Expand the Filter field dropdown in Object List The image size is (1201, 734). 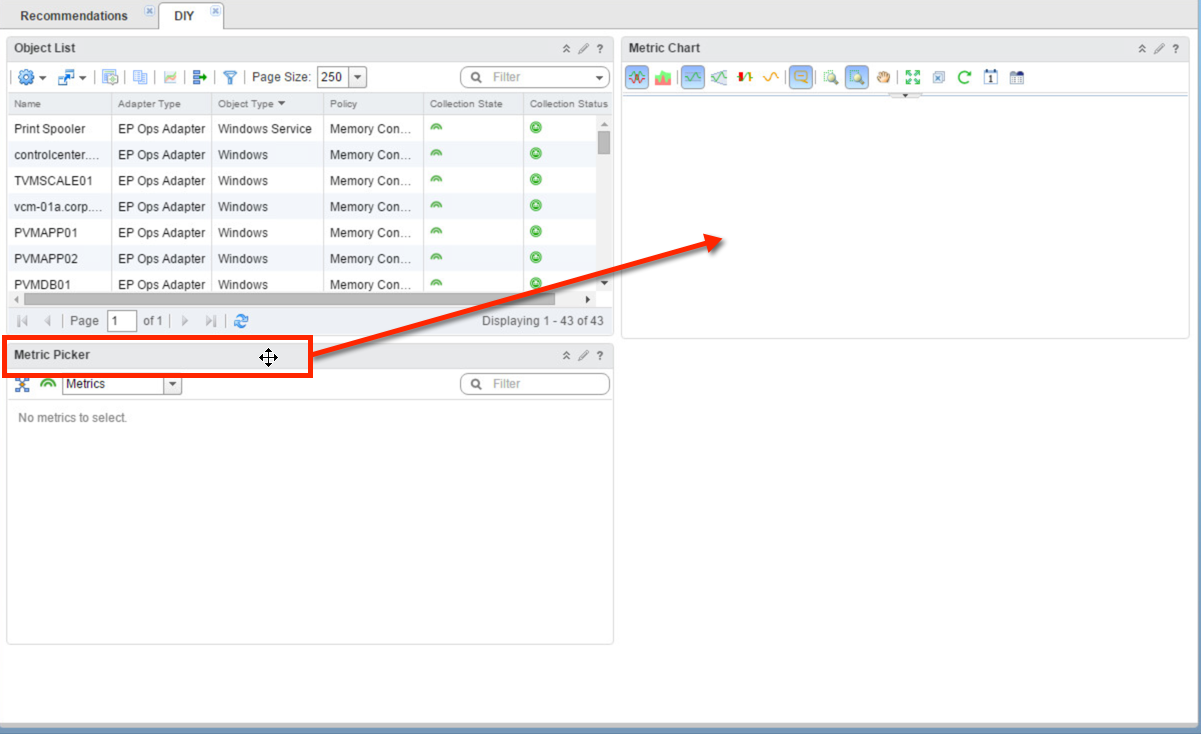click(x=599, y=77)
